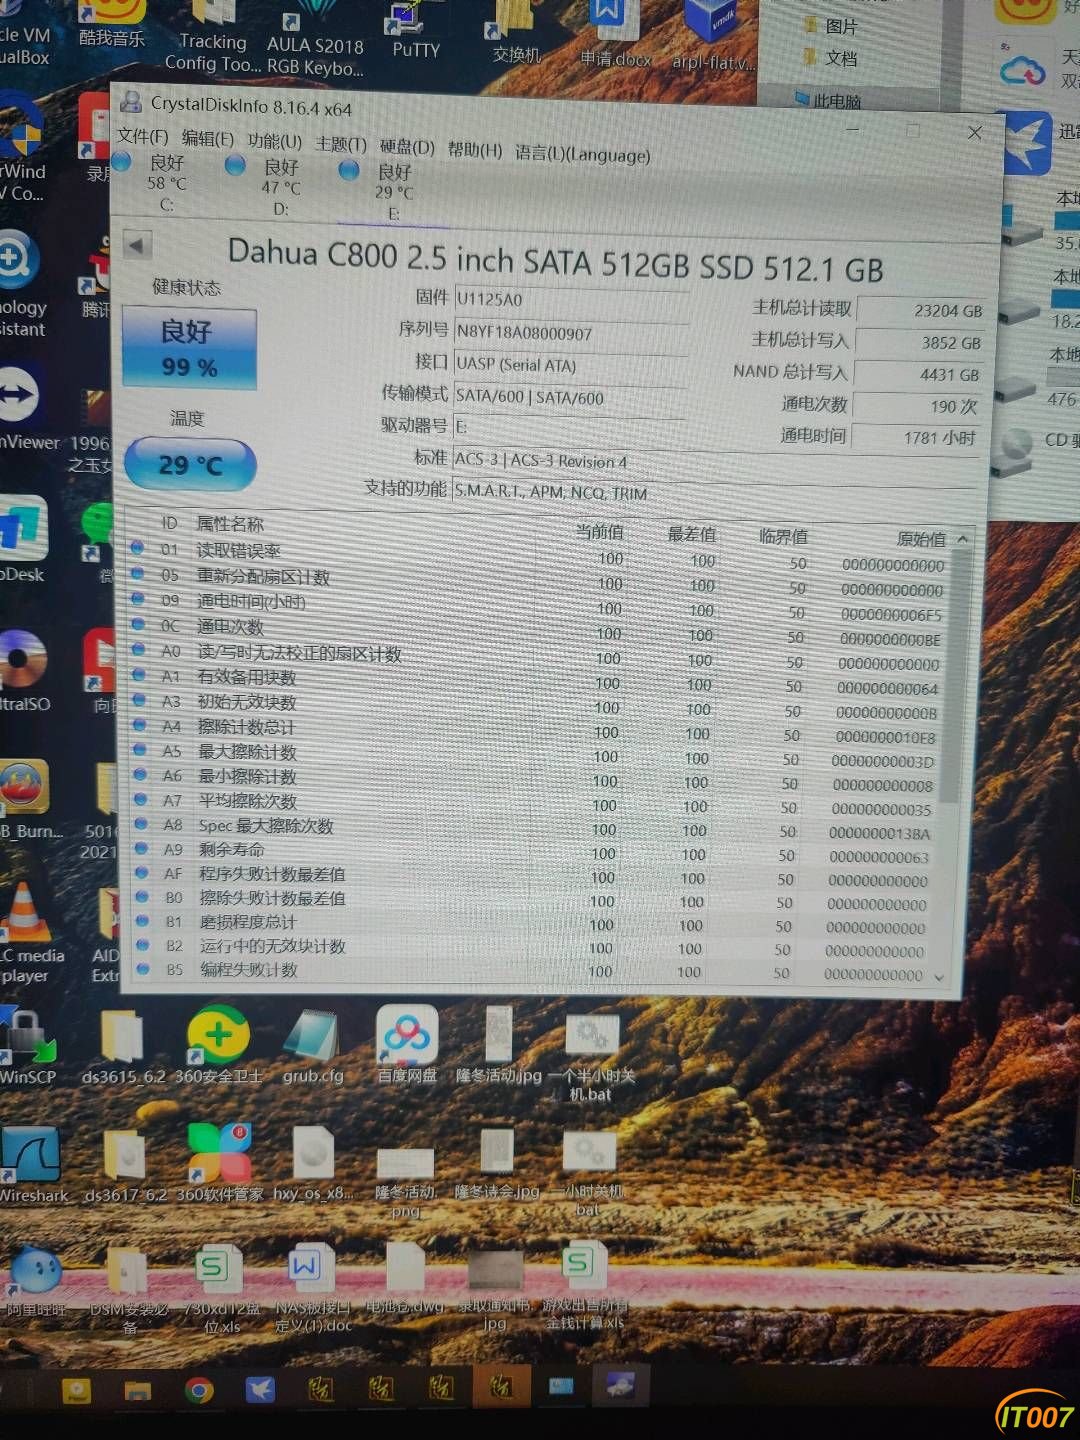Viewport: 1080px width, 1440px height.
Task: Select the UltraISO desktop icon
Action: click(x=24, y=671)
